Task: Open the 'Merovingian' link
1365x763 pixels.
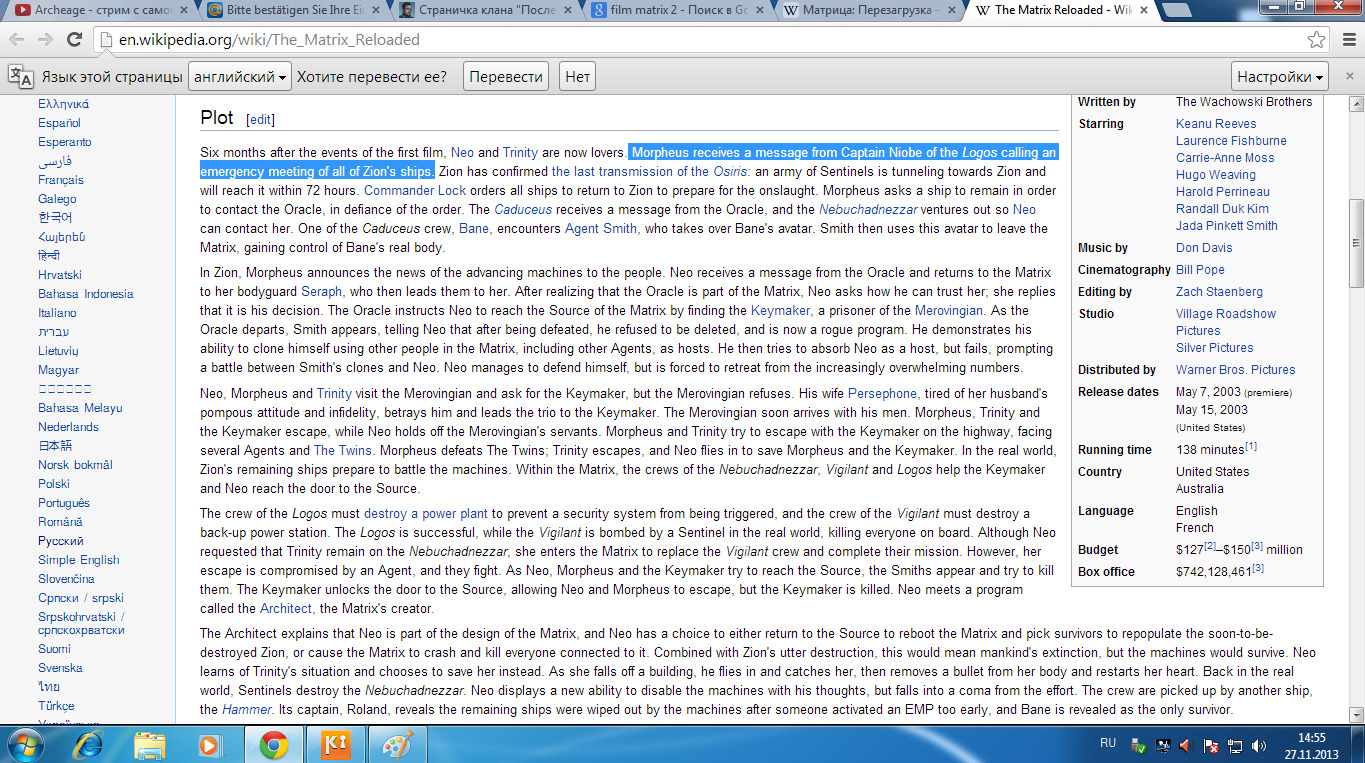Action: (949, 310)
